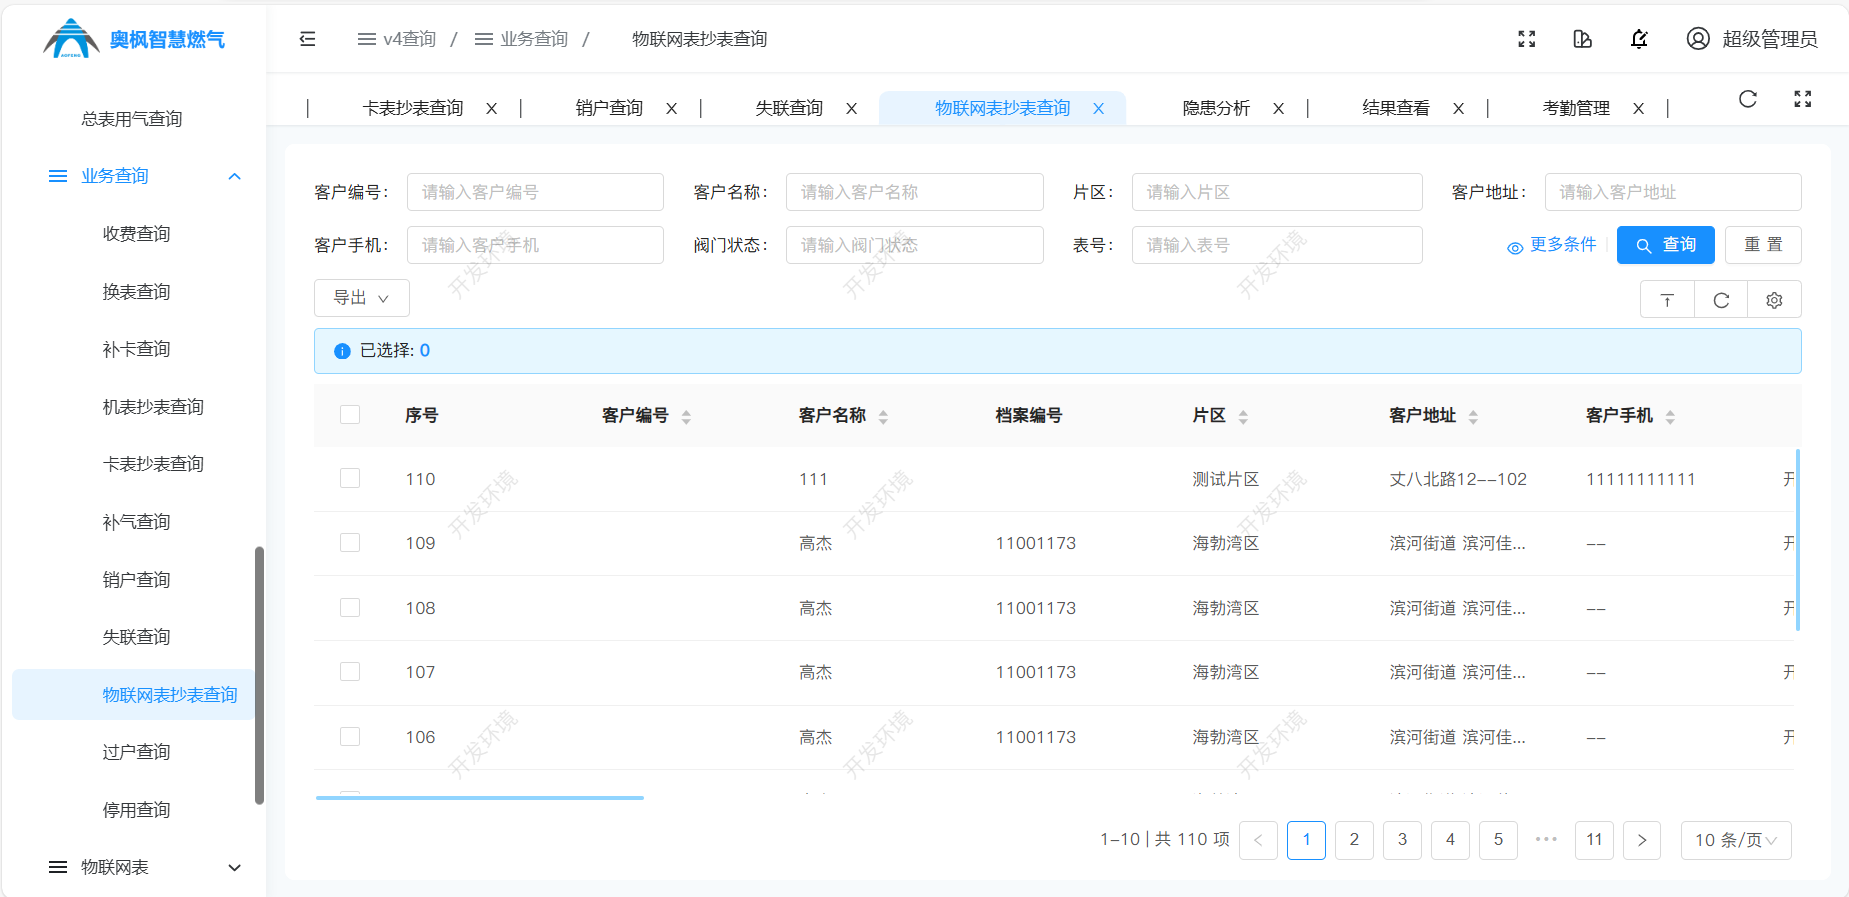Screen dimensions: 1849x897
Task: Close the 物联网表抄表查询 tab
Action: pyautogui.click(x=1099, y=109)
